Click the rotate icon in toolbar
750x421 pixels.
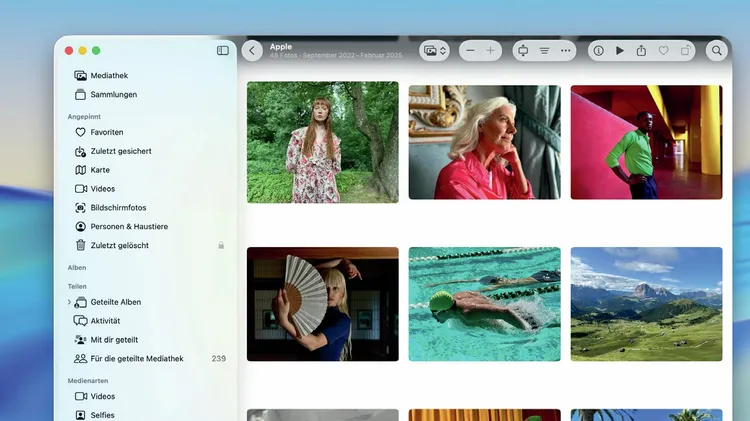(686, 50)
